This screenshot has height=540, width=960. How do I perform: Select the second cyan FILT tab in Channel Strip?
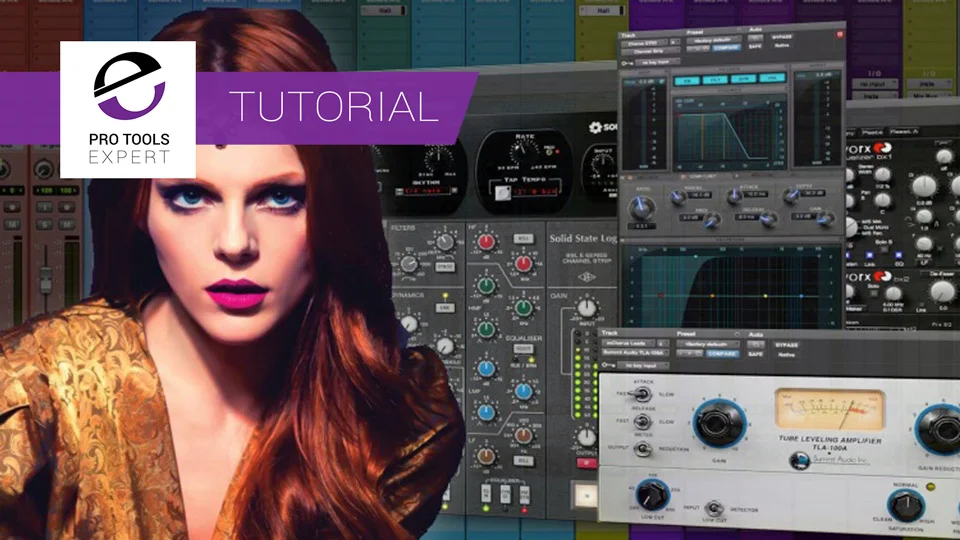tap(714, 80)
